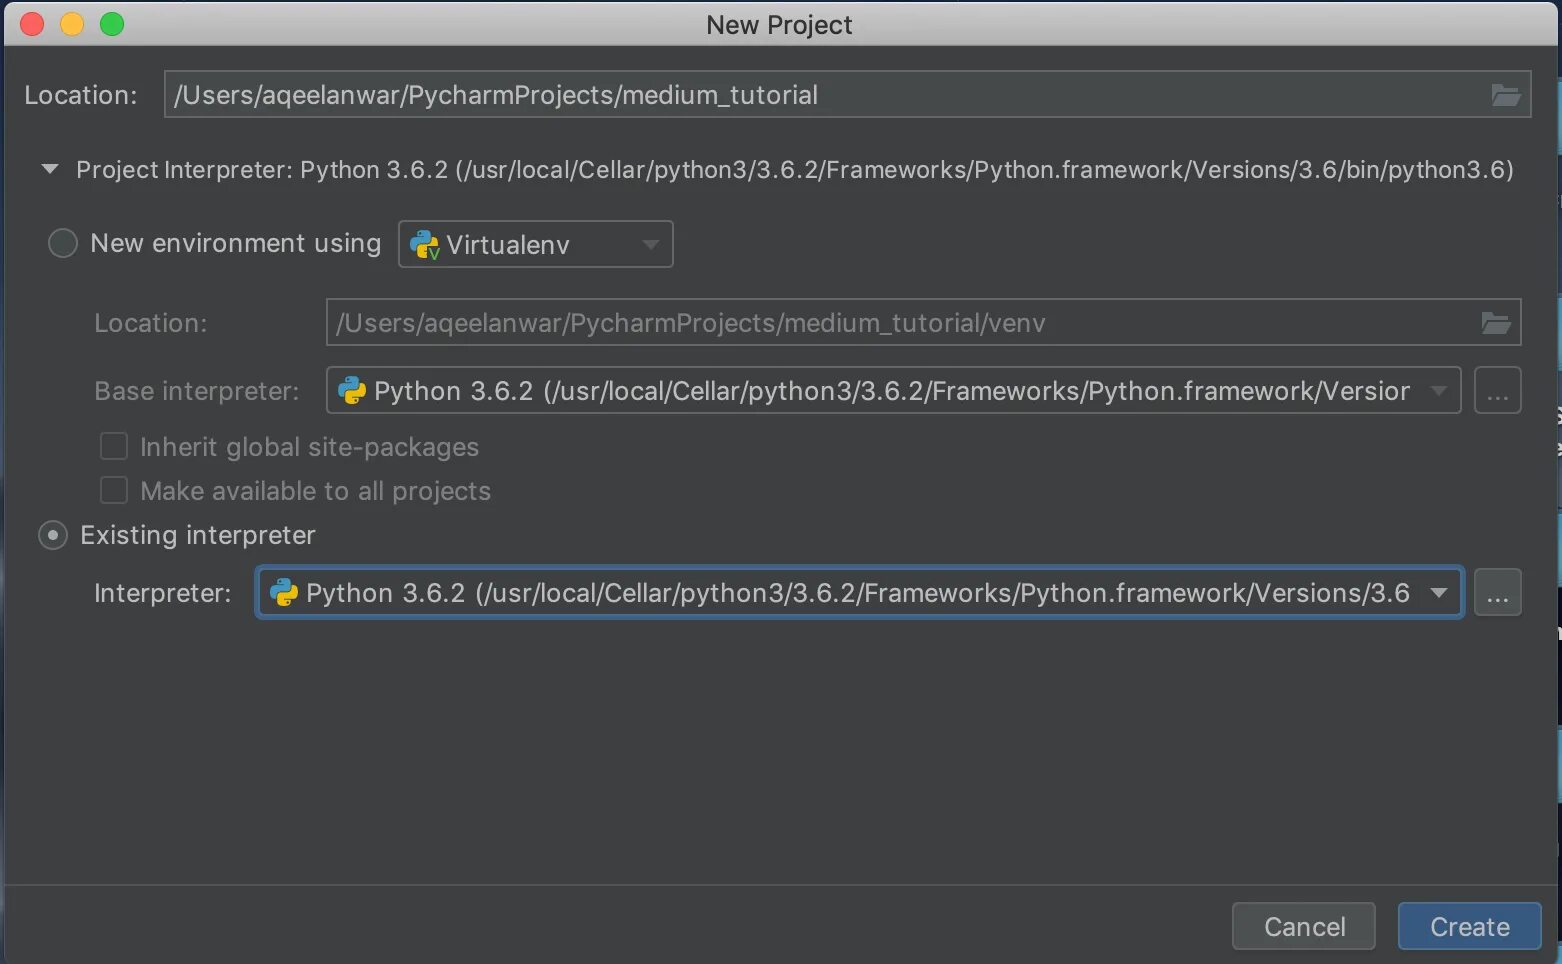Enable Inherit global site-packages checkbox
This screenshot has width=1562, height=964.
click(x=114, y=446)
